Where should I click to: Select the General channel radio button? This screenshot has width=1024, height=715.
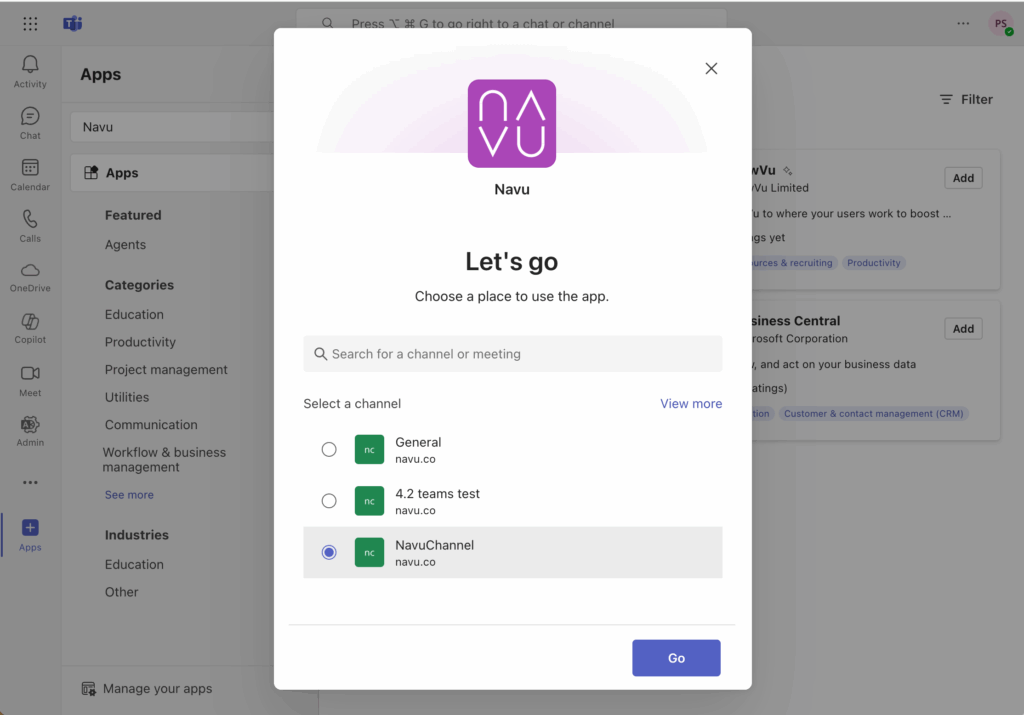(329, 450)
